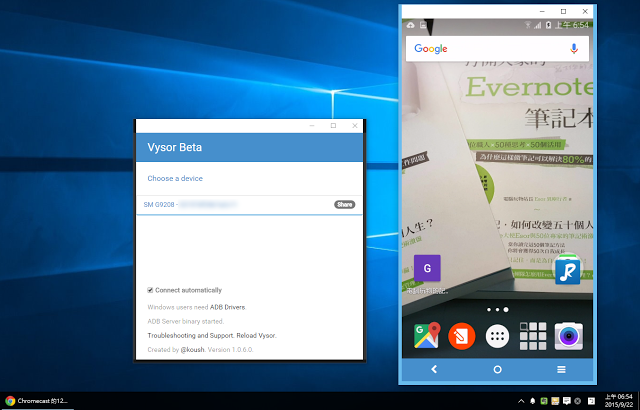Open the white input method tray icon
This screenshot has width=640, height=410.
click(591, 401)
